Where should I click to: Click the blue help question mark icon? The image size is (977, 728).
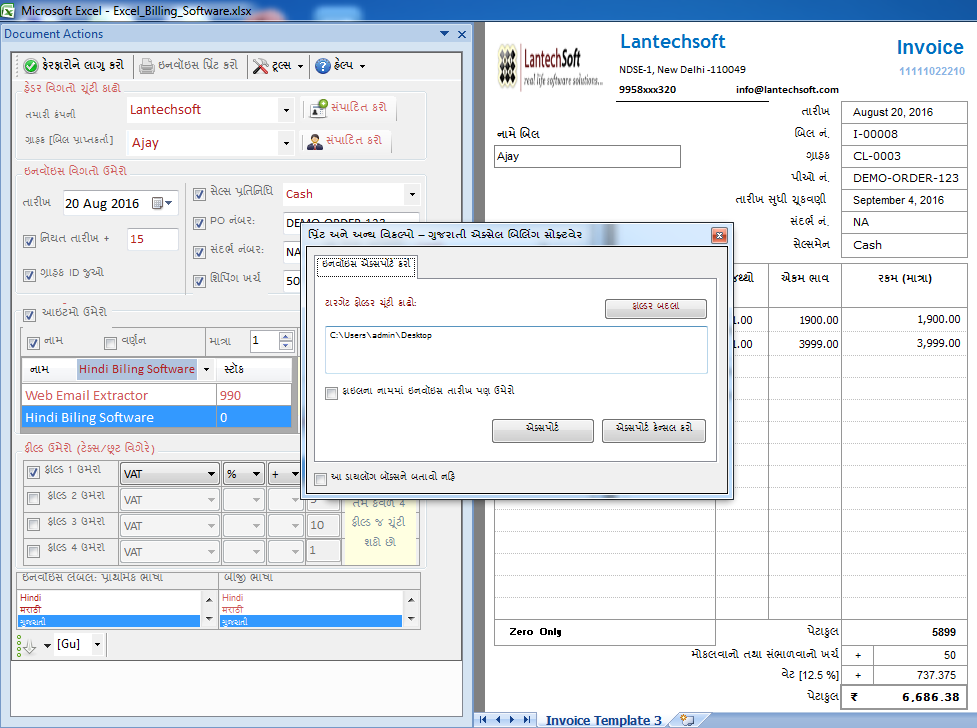(x=323, y=65)
